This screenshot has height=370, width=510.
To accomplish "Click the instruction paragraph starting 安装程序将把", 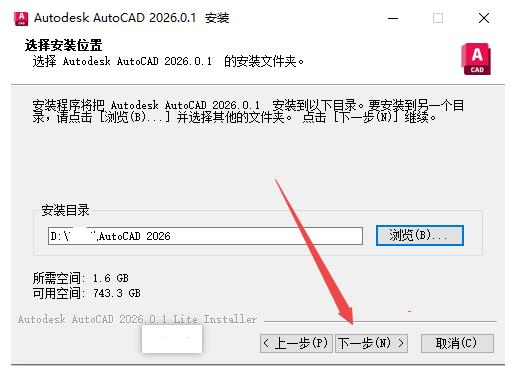I will click(x=248, y=111).
